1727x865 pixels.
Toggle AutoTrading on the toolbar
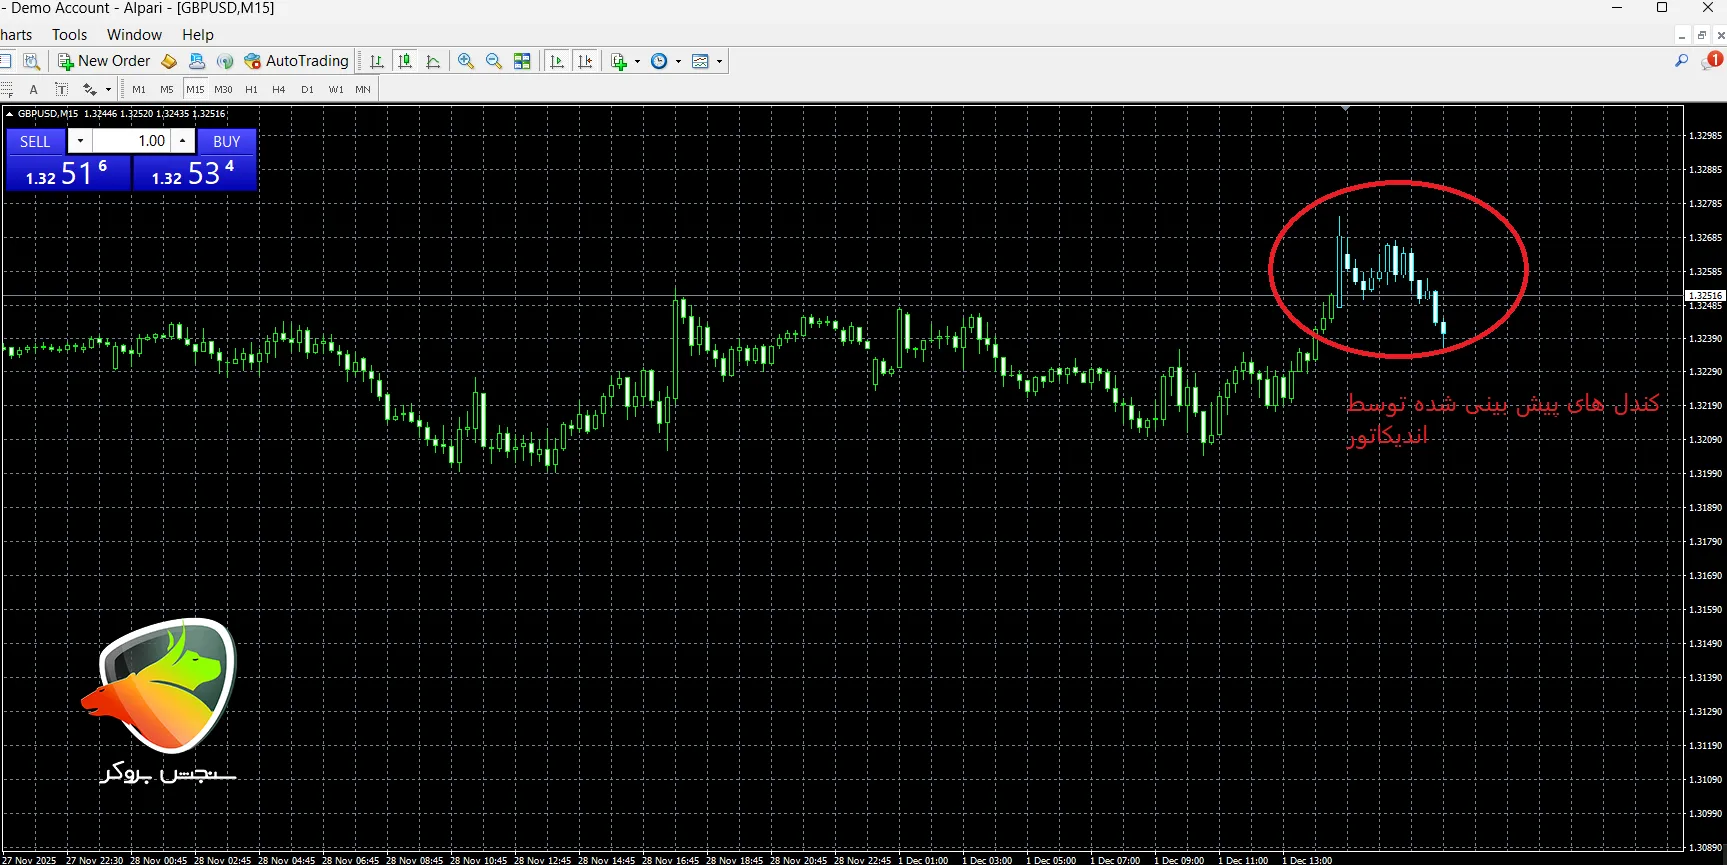(x=297, y=61)
